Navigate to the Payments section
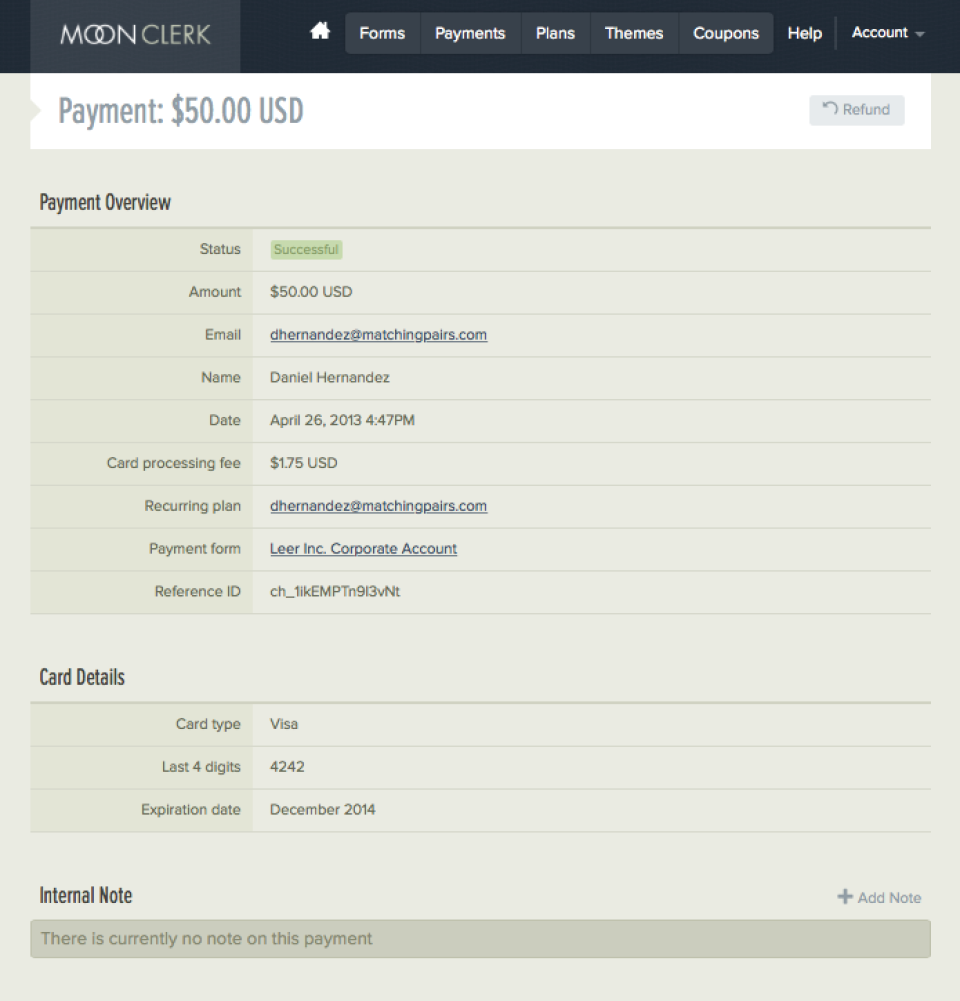 pos(470,33)
